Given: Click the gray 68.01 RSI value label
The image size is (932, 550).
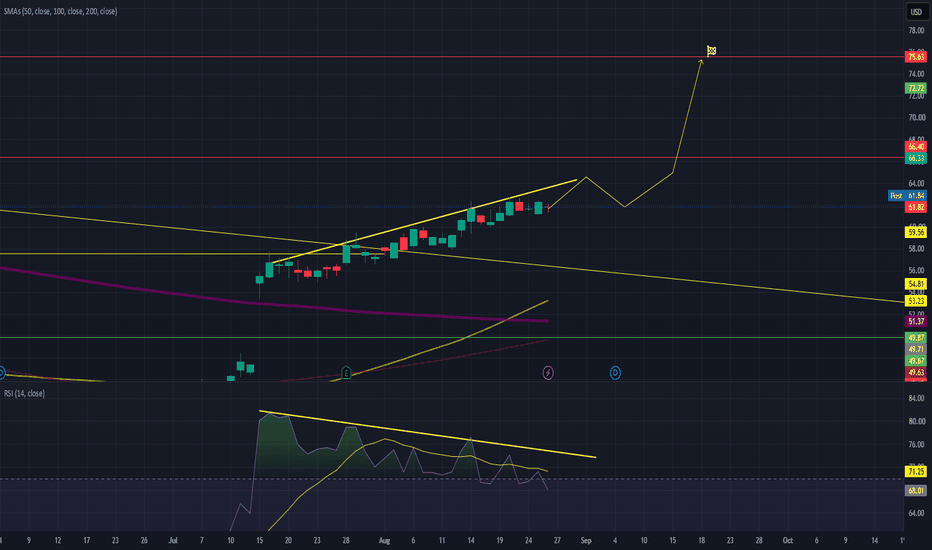Looking at the screenshot, I should (915, 491).
